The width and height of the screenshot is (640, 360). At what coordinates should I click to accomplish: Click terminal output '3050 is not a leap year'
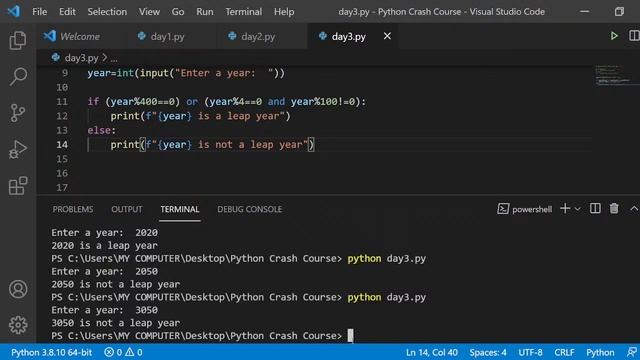coord(116,323)
